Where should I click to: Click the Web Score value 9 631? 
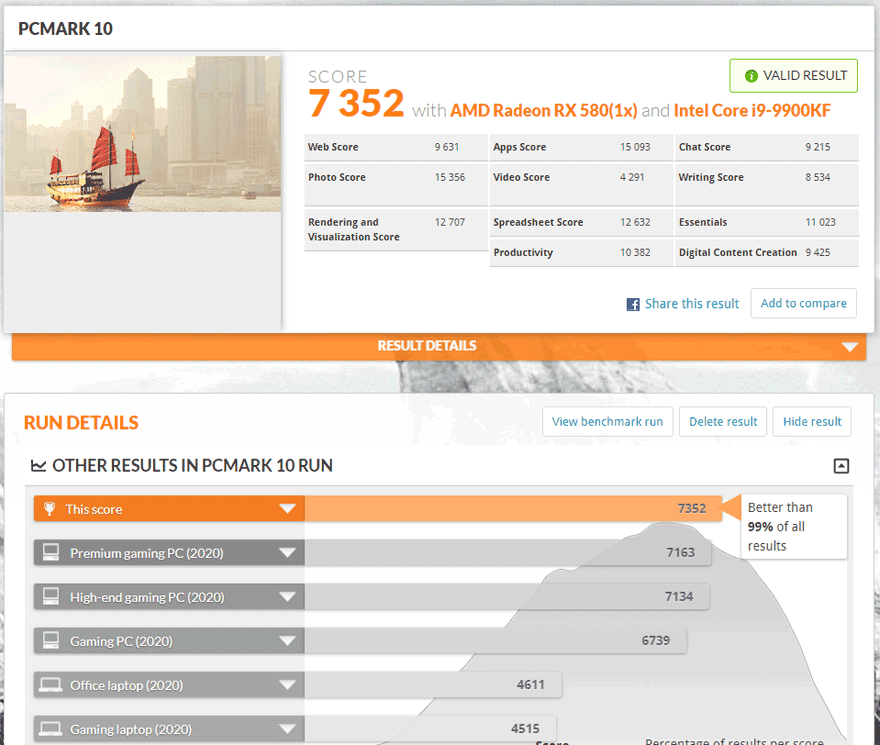click(447, 147)
